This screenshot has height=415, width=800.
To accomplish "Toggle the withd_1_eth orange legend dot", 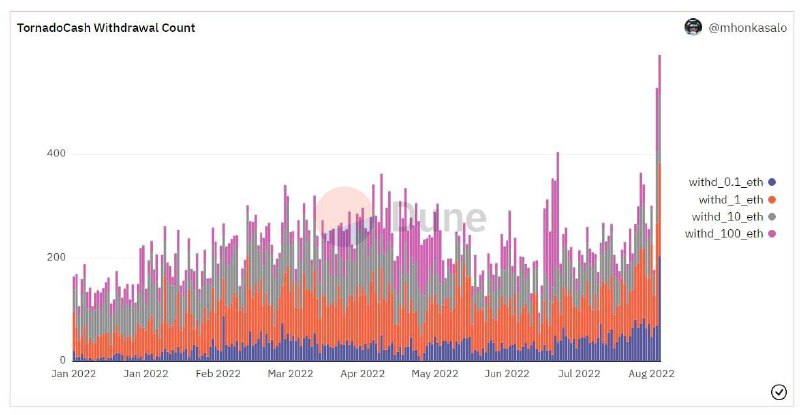I will tap(772, 200).
